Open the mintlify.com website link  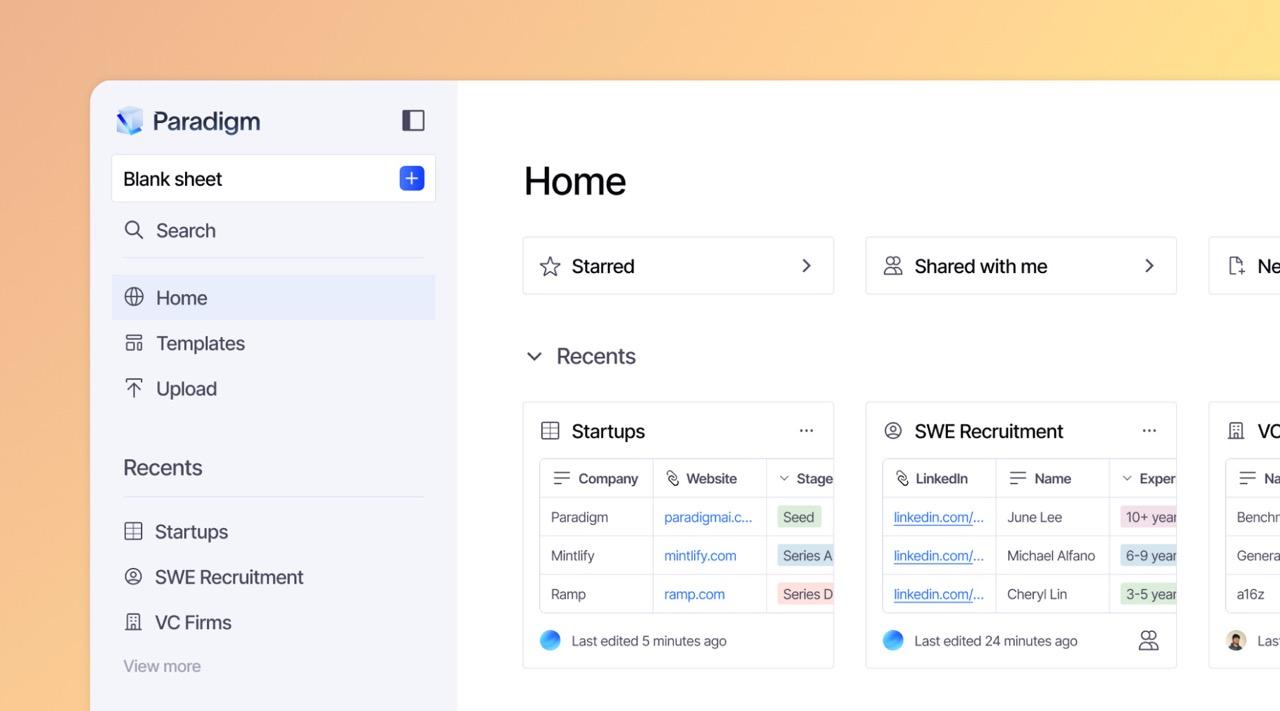pos(700,555)
